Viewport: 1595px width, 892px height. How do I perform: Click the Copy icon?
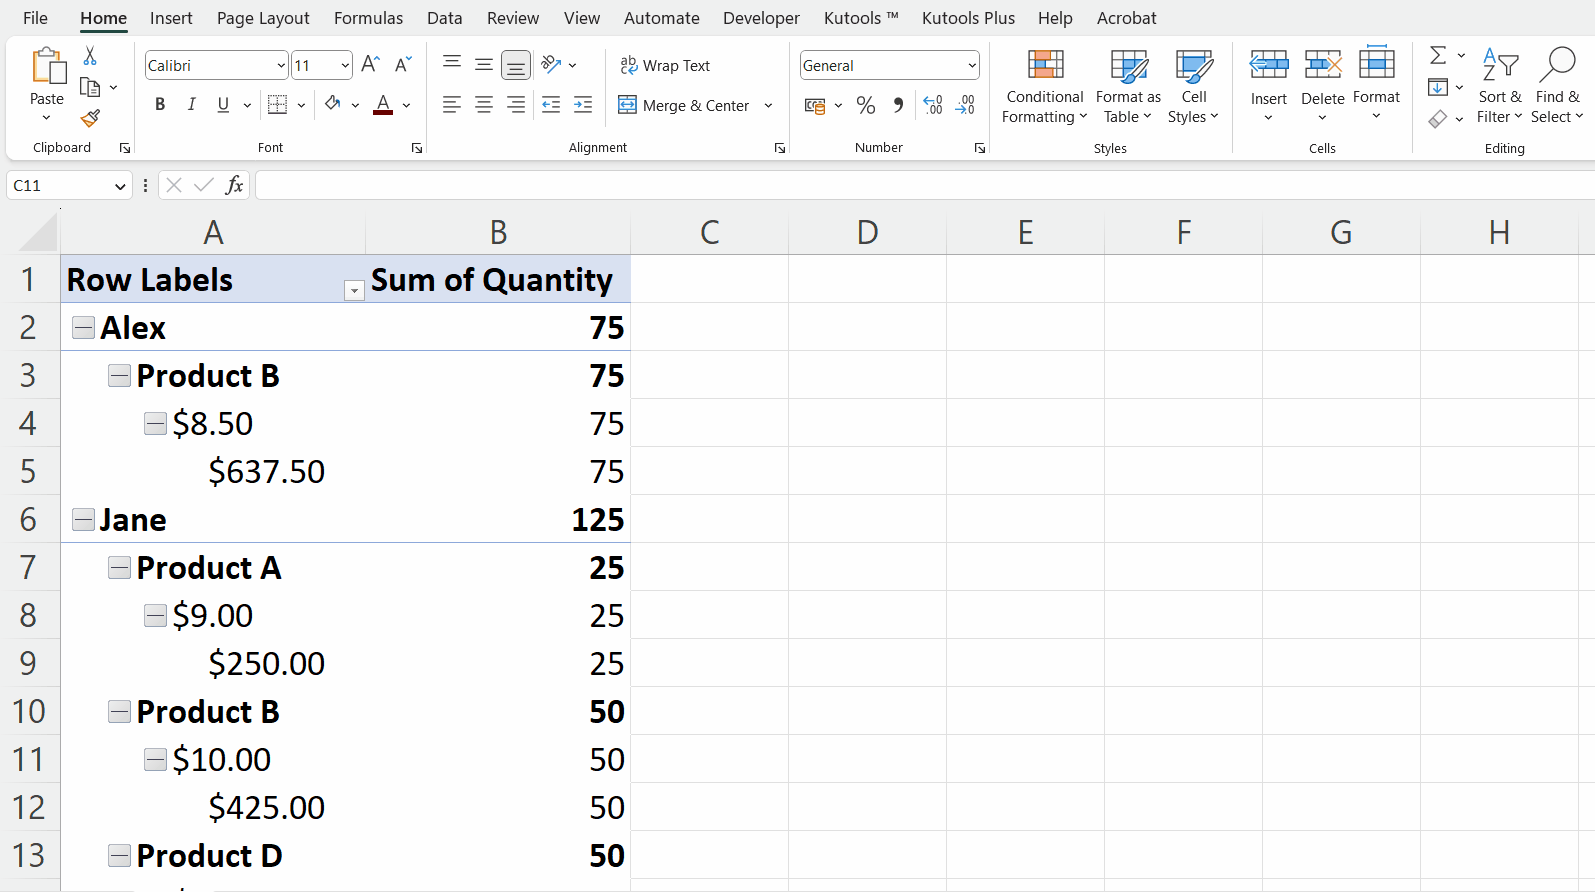(x=90, y=87)
